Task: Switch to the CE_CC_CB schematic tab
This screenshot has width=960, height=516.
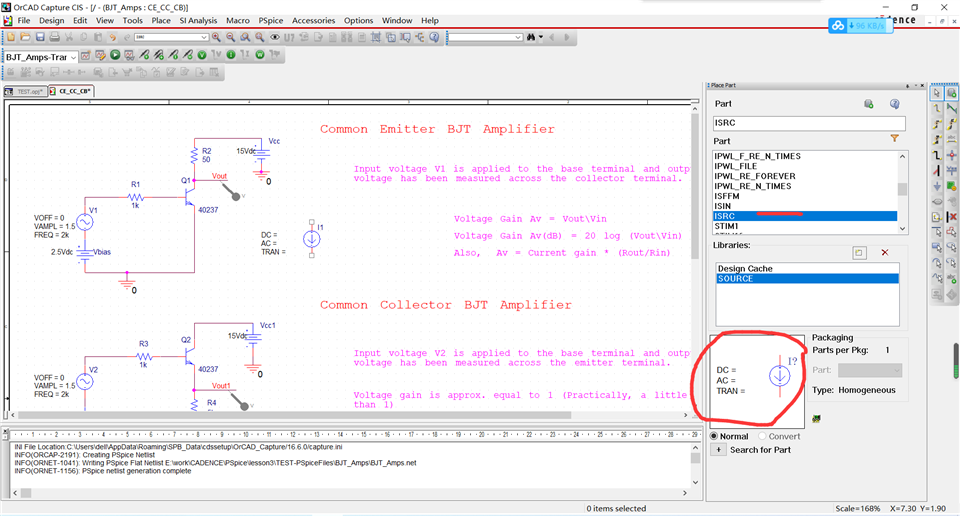Action: coord(71,91)
